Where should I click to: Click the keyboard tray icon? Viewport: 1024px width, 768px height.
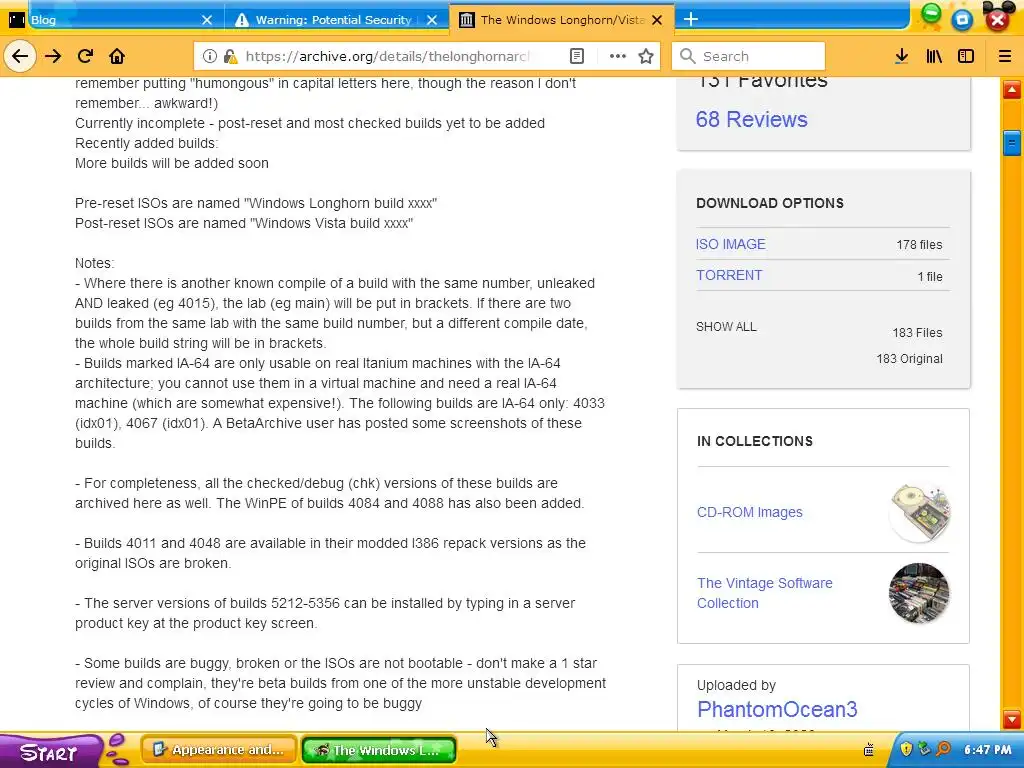tap(869, 750)
